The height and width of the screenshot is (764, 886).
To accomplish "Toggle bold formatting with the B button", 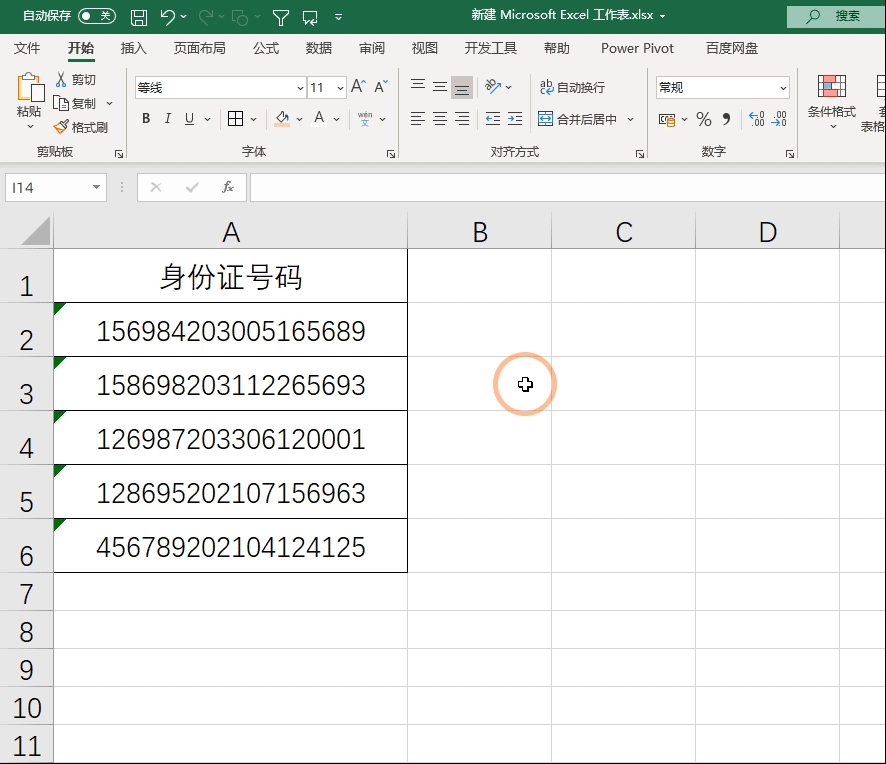I will click(x=146, y=119).
